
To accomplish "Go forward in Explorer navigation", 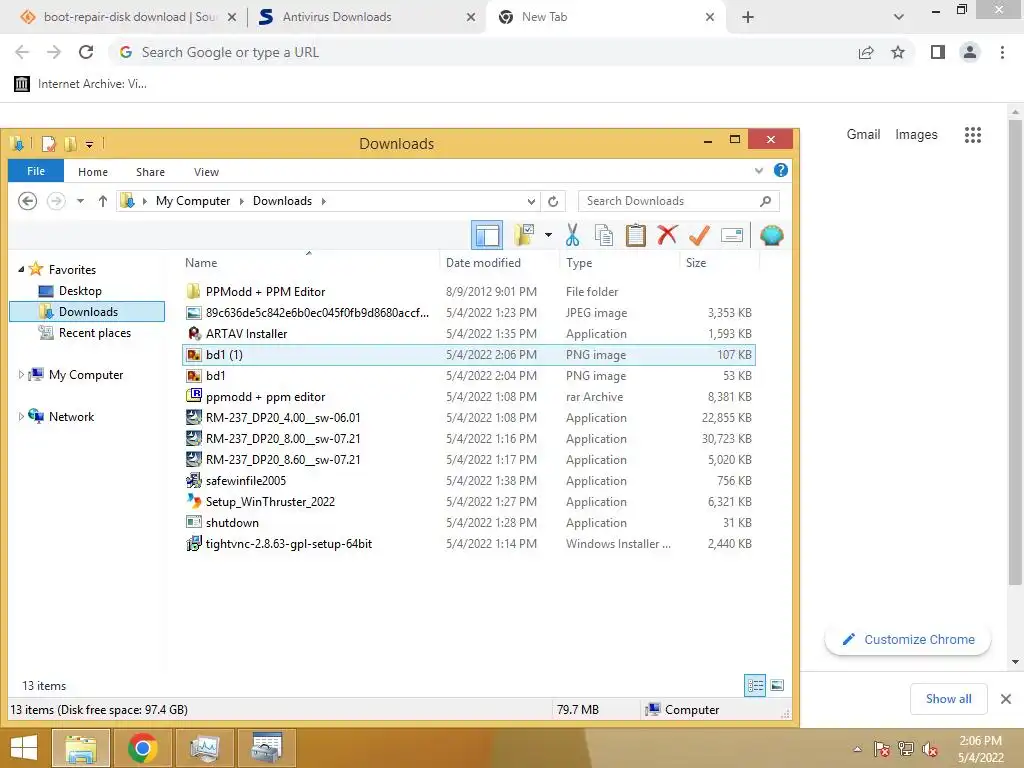I will (56, 201).
